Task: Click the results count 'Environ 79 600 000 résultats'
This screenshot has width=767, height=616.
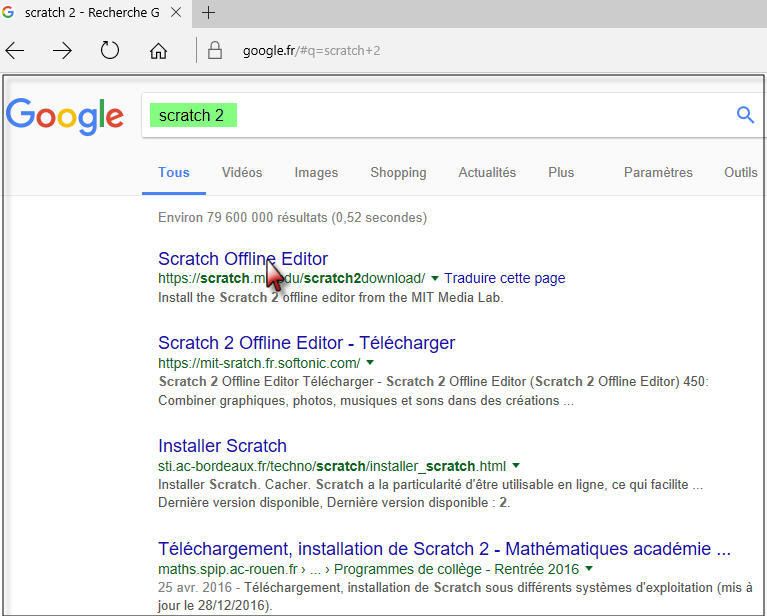Action: point(292,217)
